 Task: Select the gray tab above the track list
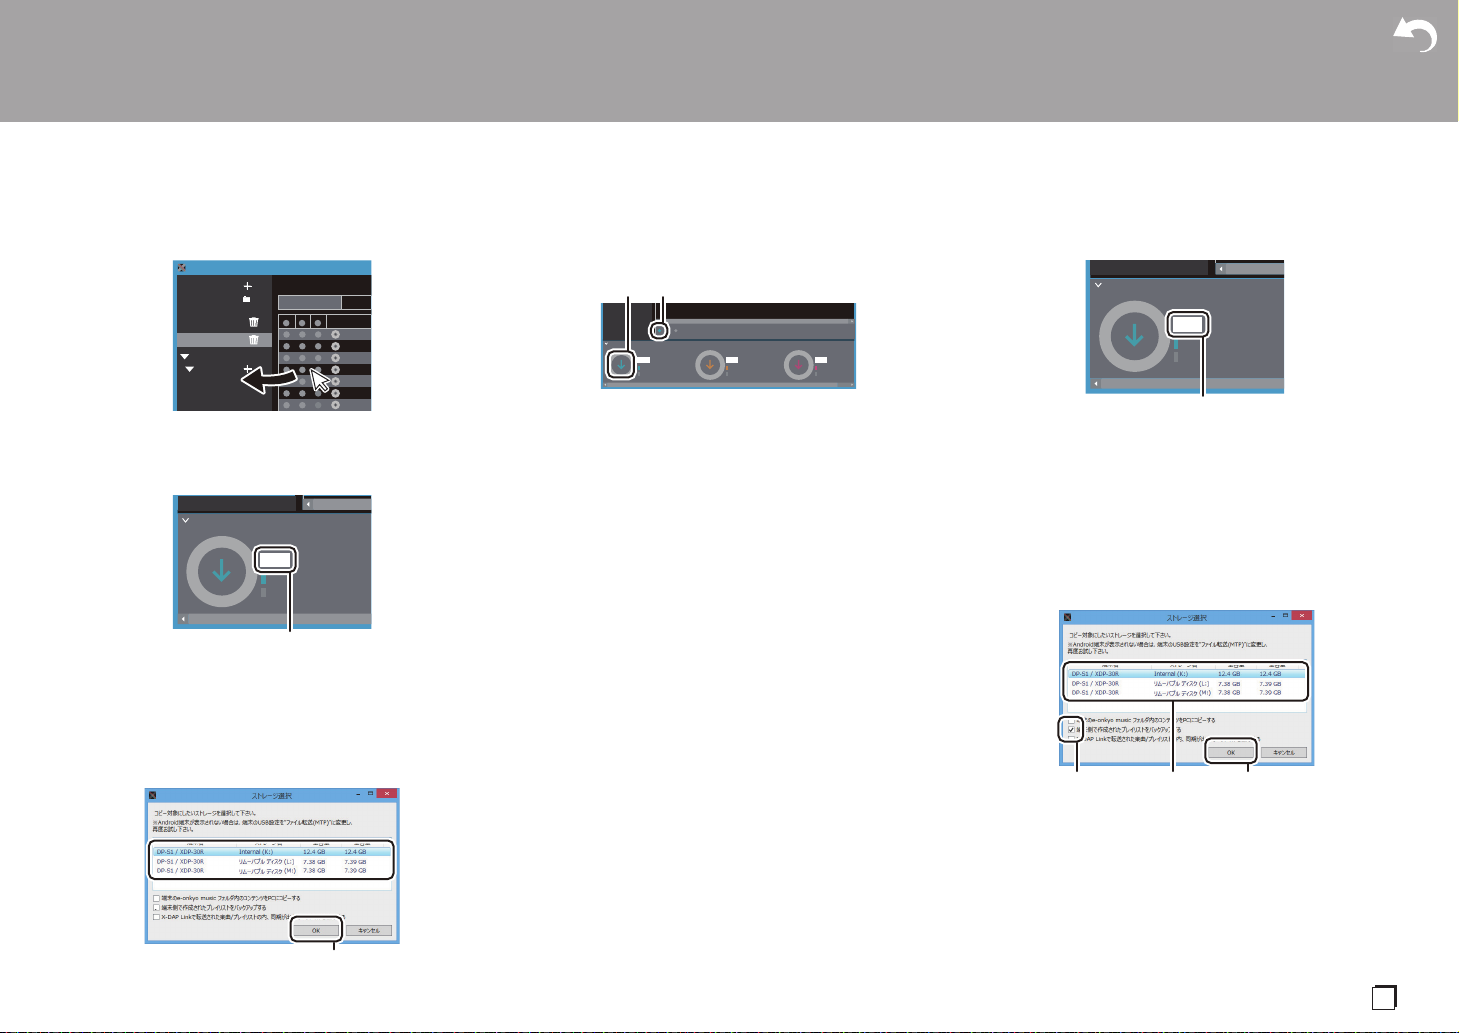(309, 302)
